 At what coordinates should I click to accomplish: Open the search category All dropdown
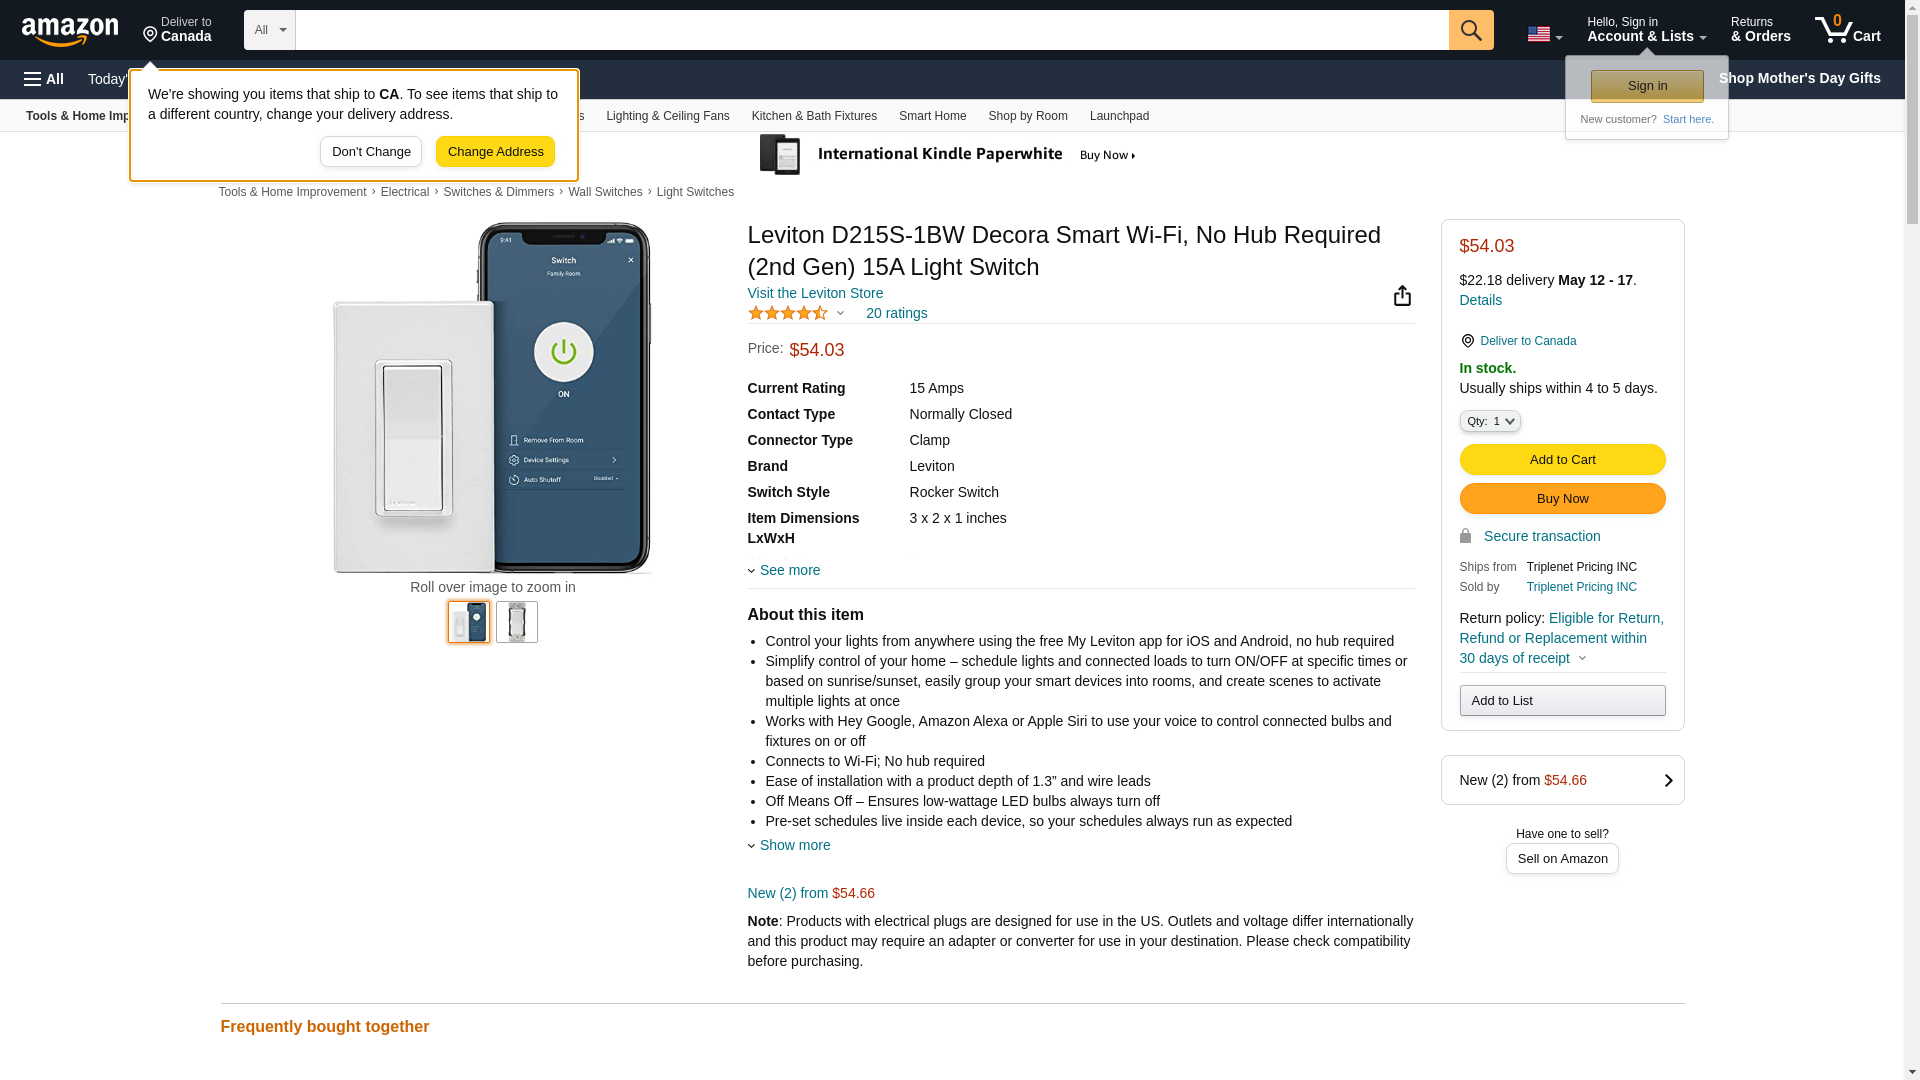pos(269,30)
